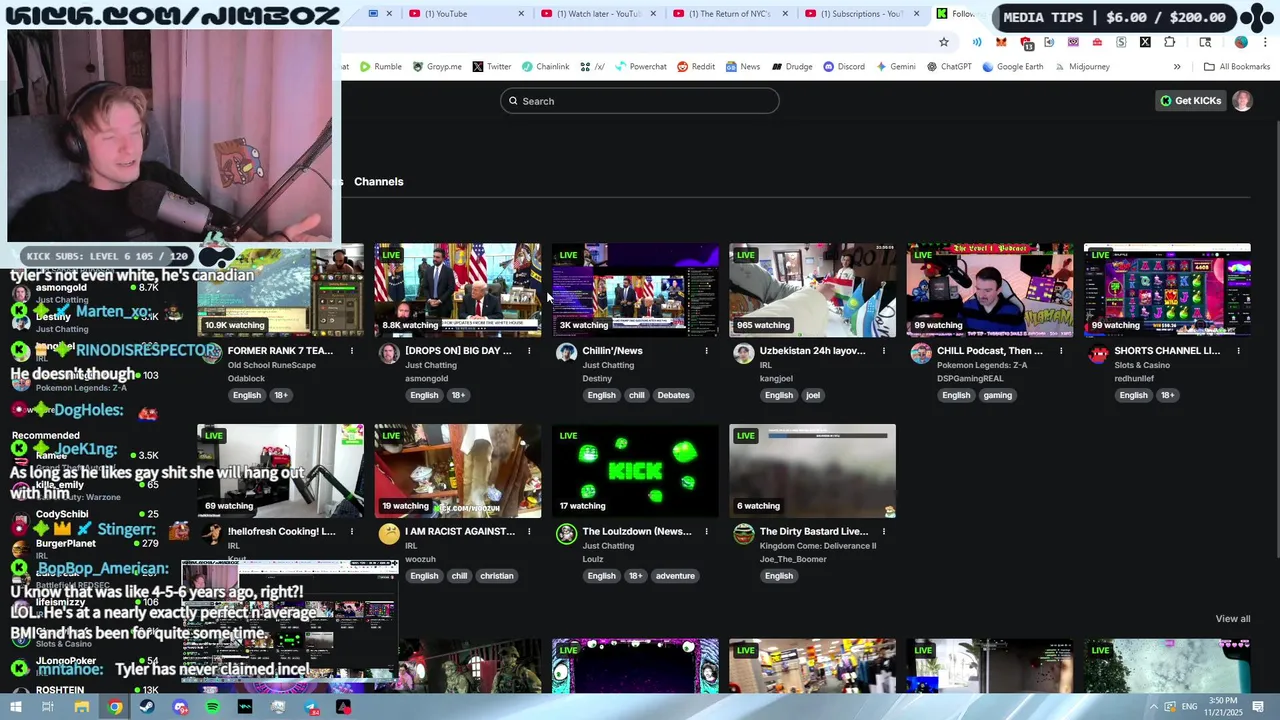Image resolution: width=1280 pixels, height=720 pixels.
Task: Open DSPGamingREAL channel avatar
Action: tap(921, 353)
